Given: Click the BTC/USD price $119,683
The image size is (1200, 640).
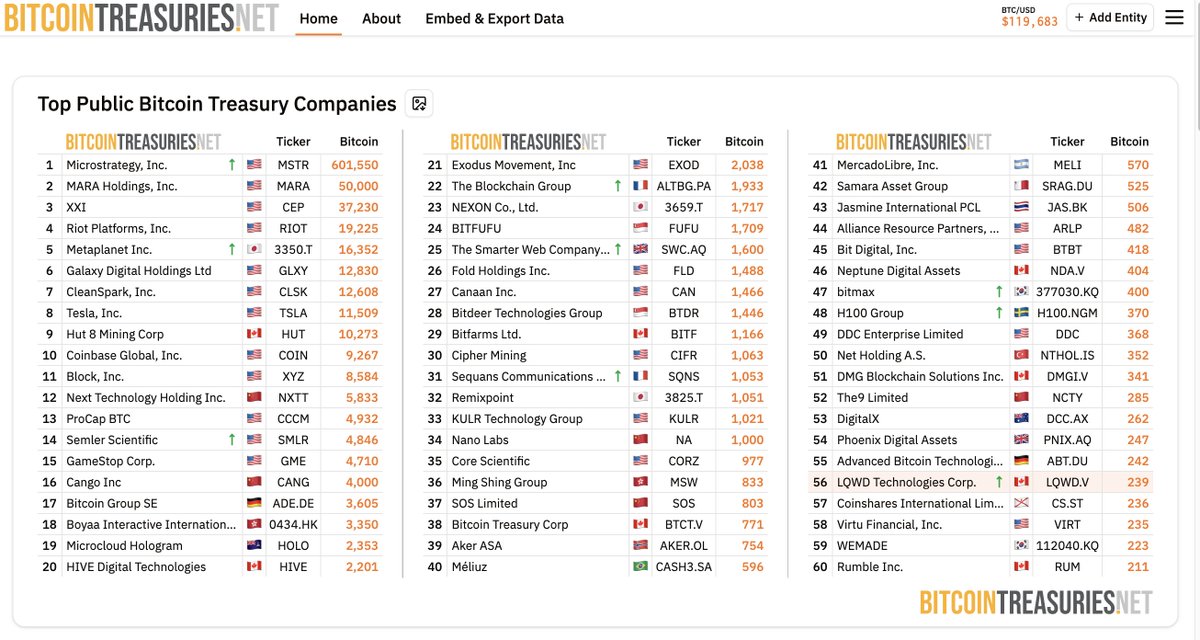Looking at the screenshot, I should (1030, 21).
